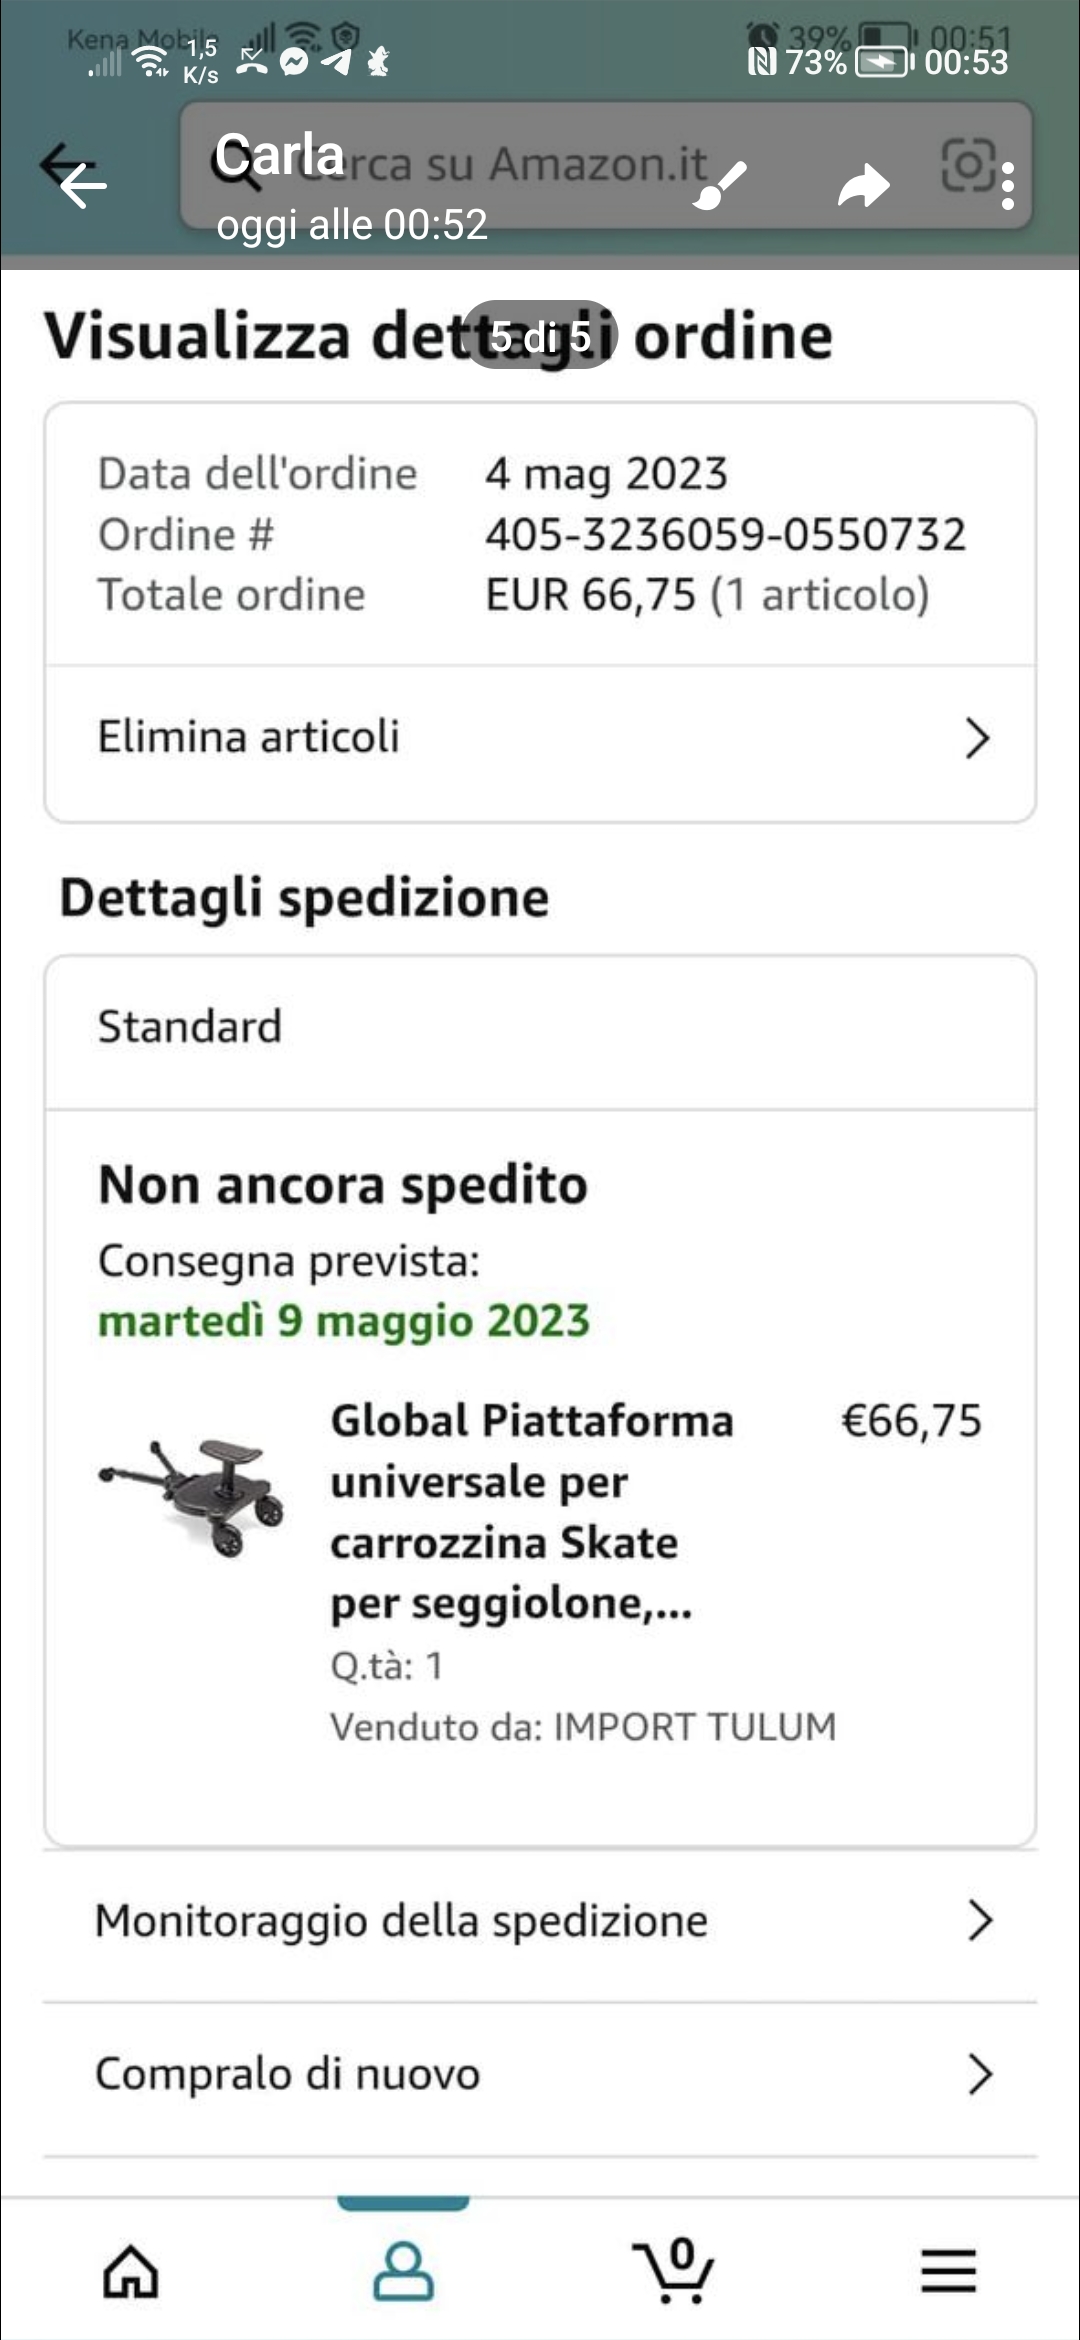Tap the order number 405-3236059-0550732
The width and height of the screenshot is (1080, 2340).
725,534
